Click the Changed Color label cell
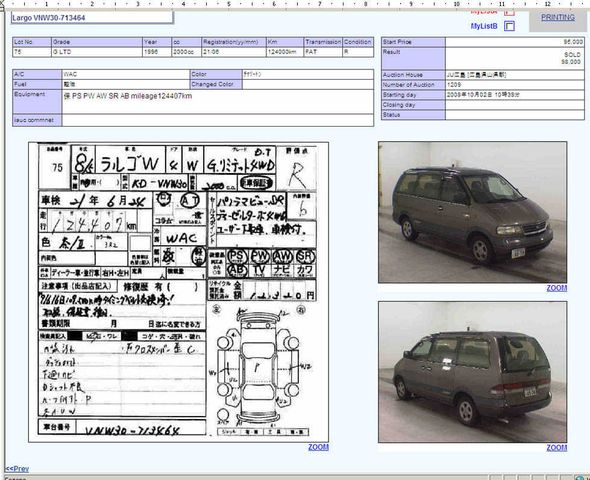Image resolution: width=590 pixels, height=480 pixels. point(216,84)
